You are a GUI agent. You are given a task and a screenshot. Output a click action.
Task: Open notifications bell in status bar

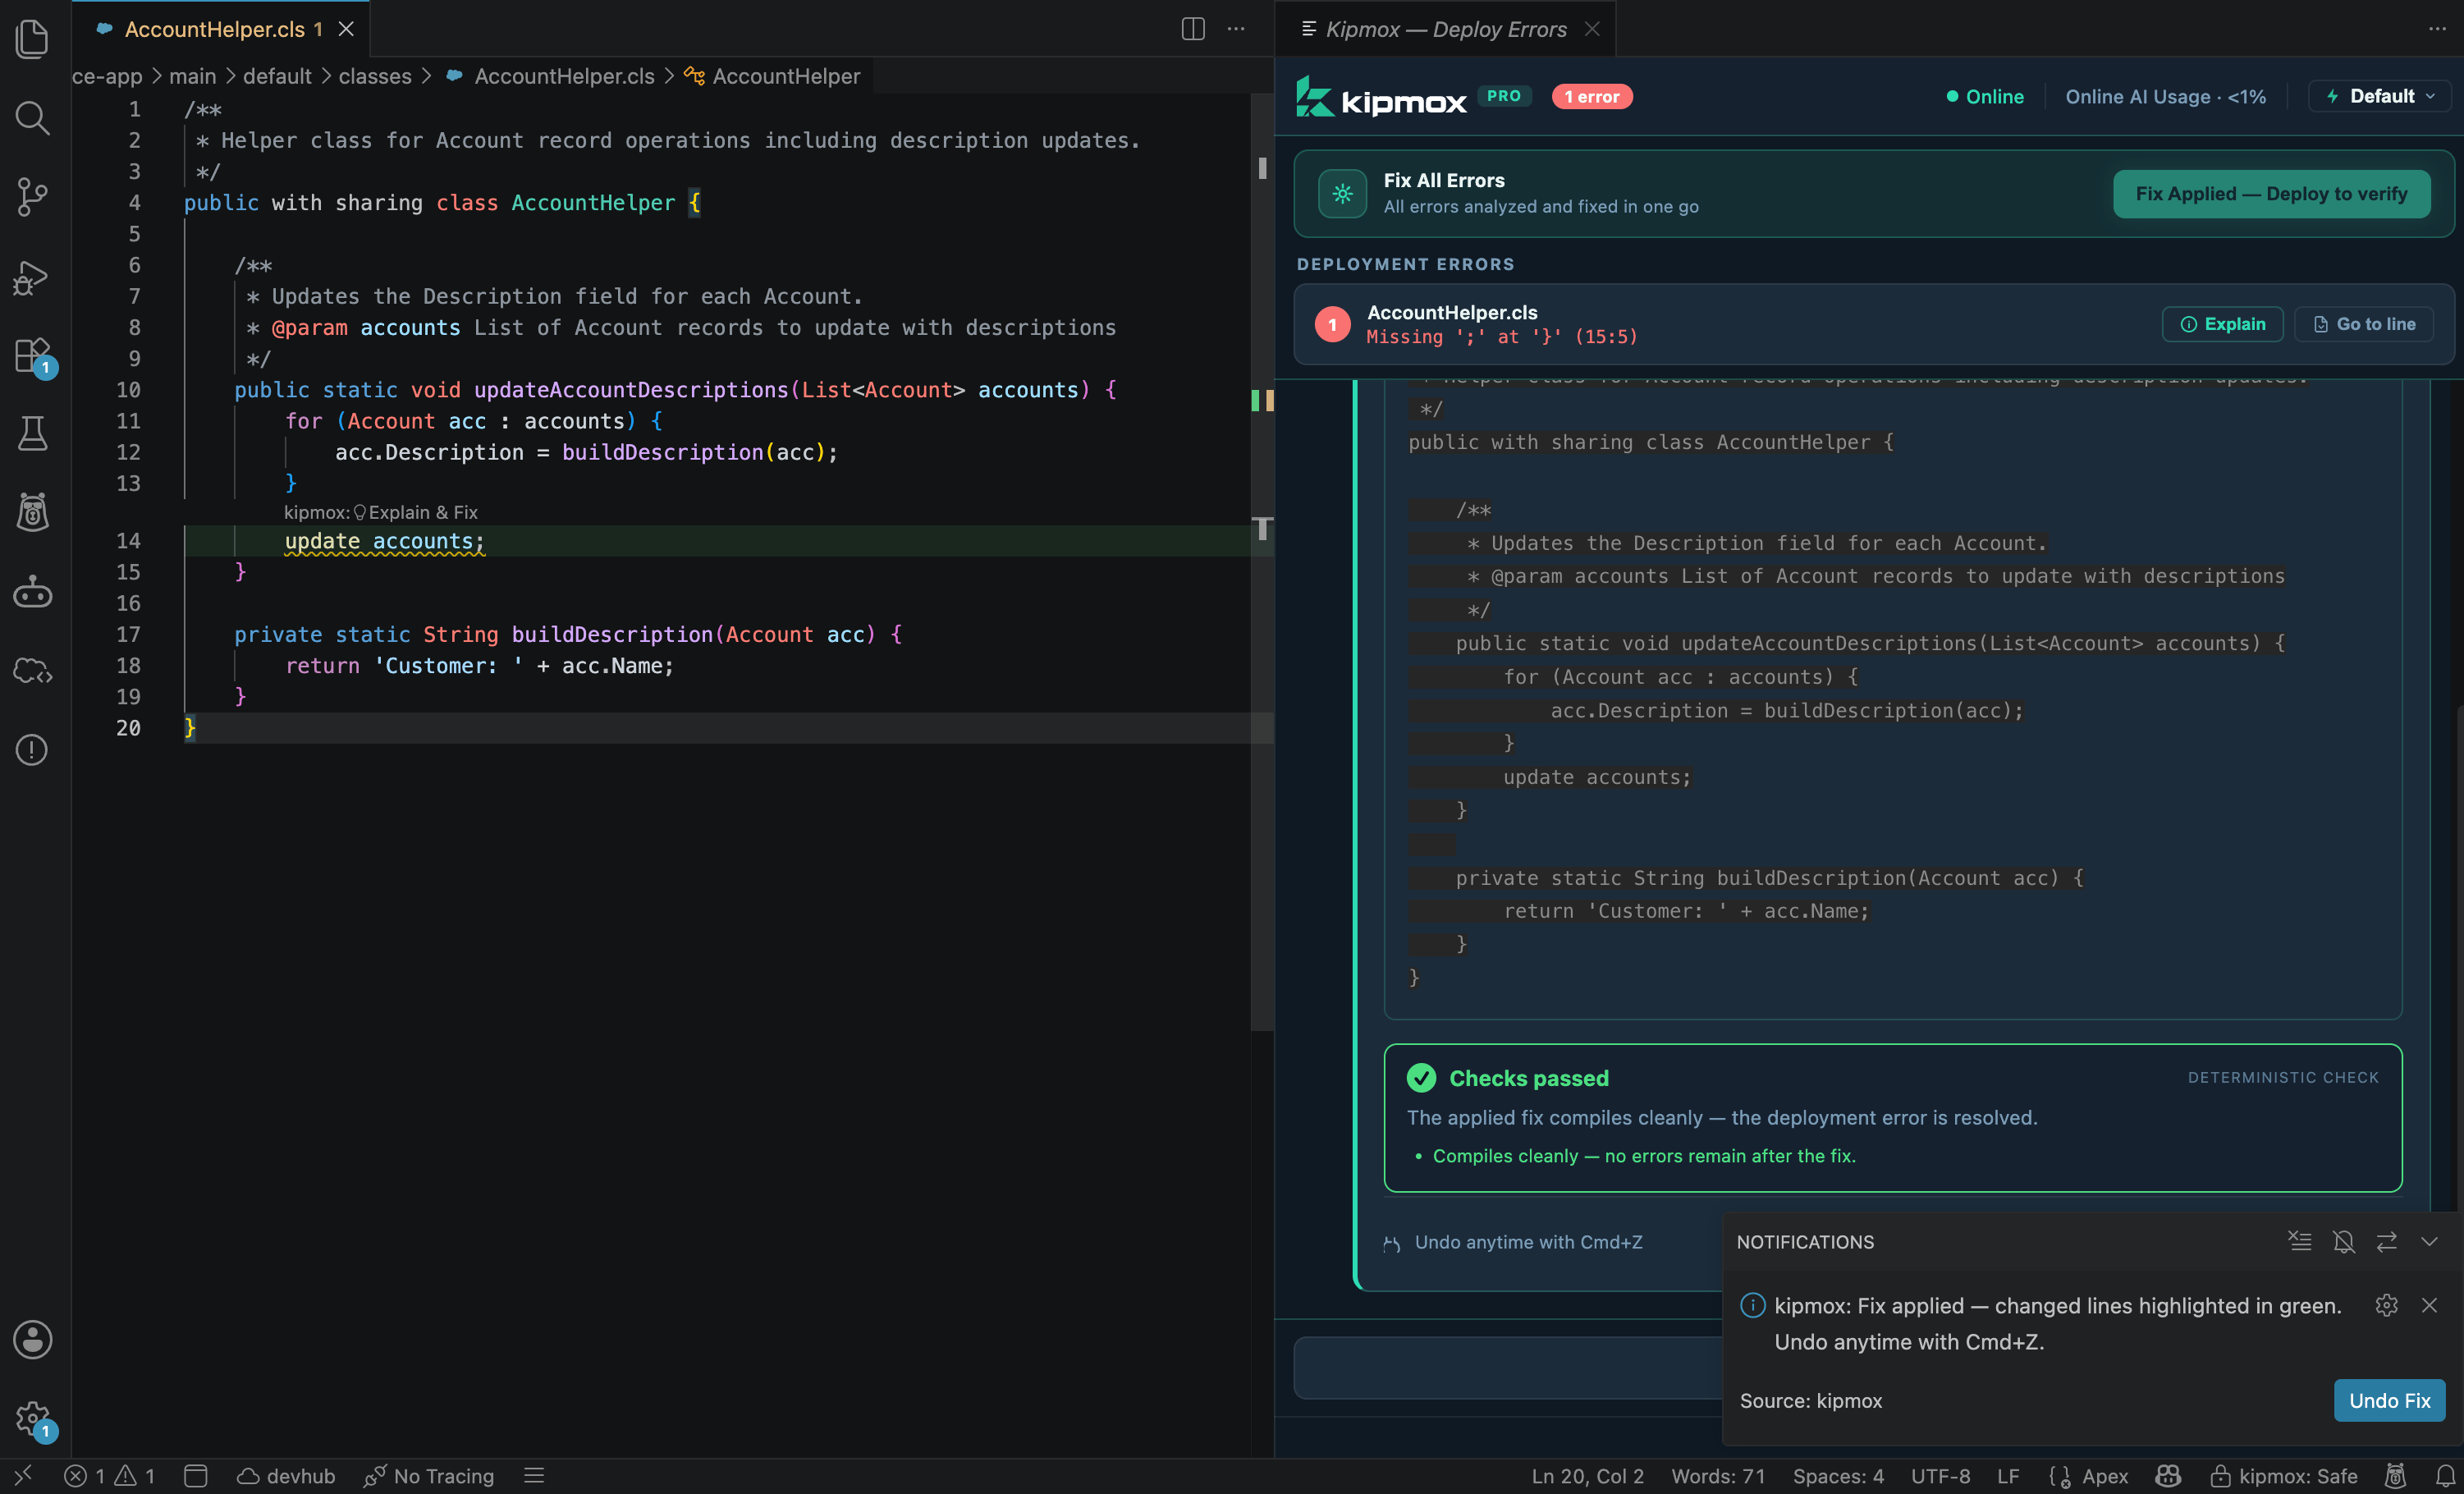click(x=2445, y=1476)
